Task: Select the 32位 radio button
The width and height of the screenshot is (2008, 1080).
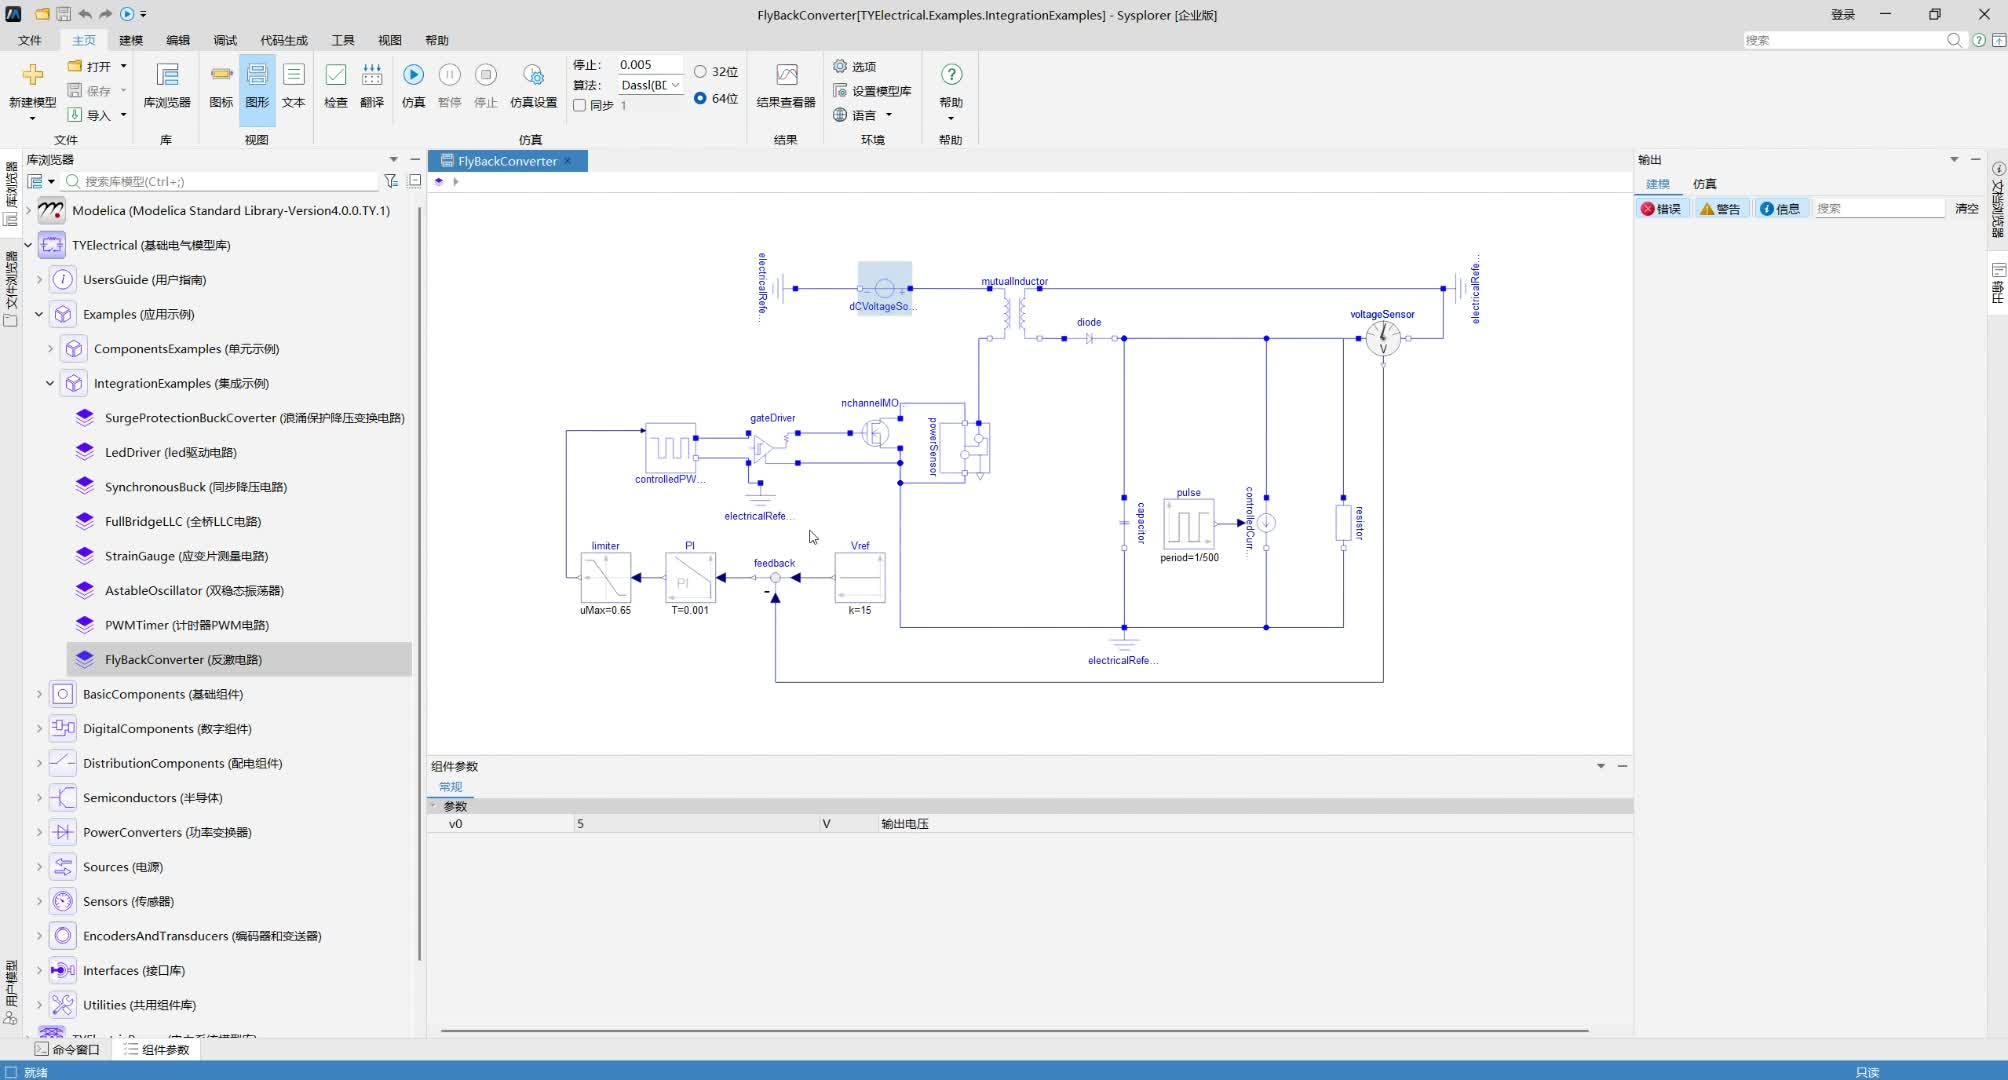Action: 700,72
